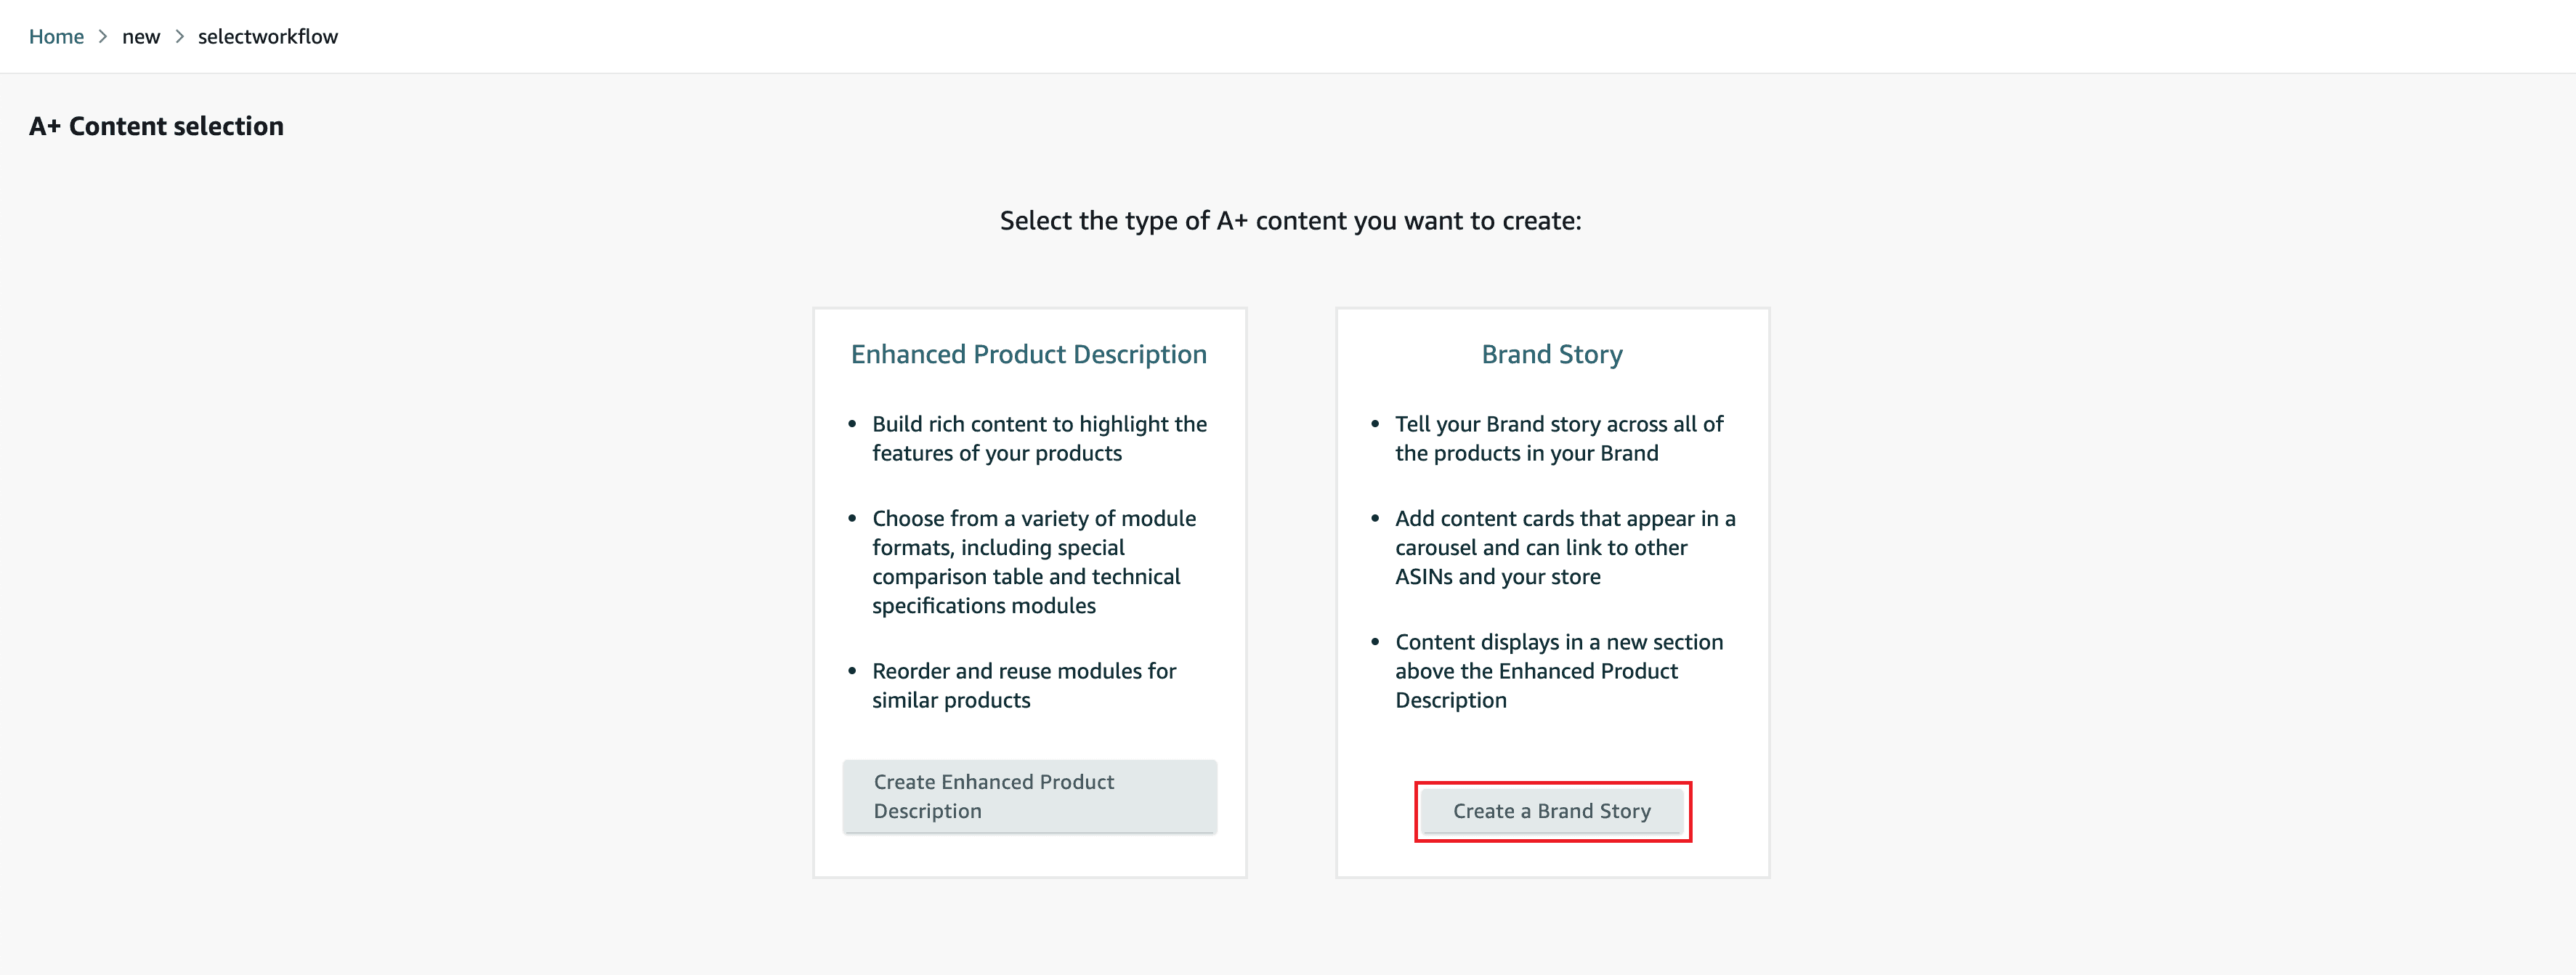Open the Enhanced Product Description heading

[x=1029, y=354]
